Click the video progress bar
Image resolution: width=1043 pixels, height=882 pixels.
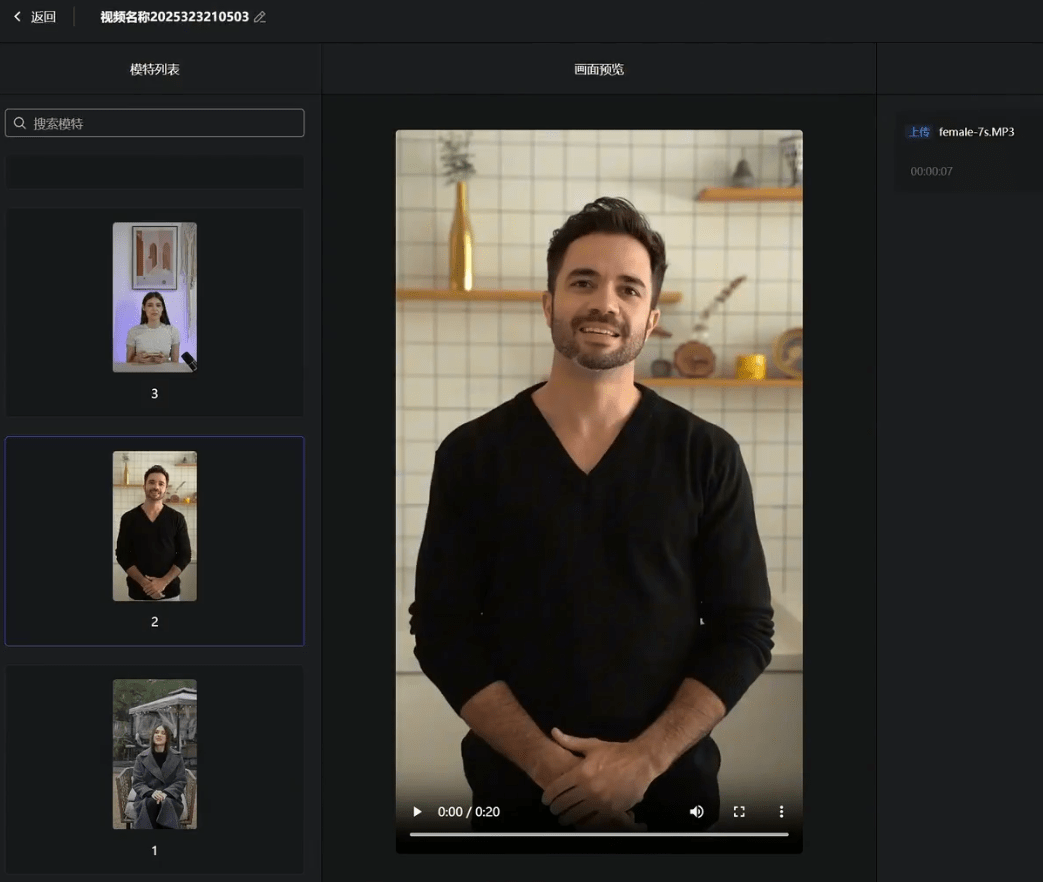tap(599, 834)
